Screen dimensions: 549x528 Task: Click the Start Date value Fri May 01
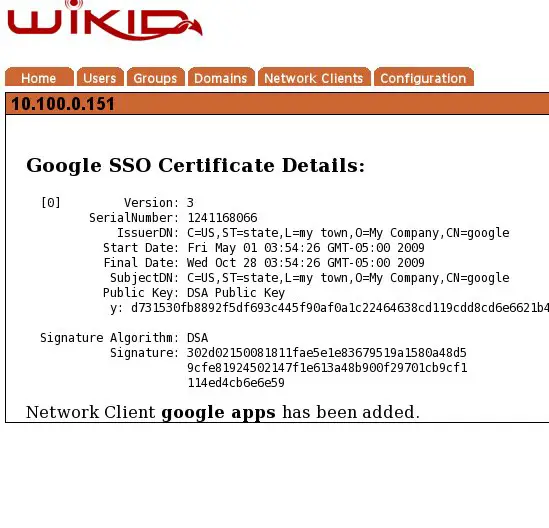pos(306,248)
